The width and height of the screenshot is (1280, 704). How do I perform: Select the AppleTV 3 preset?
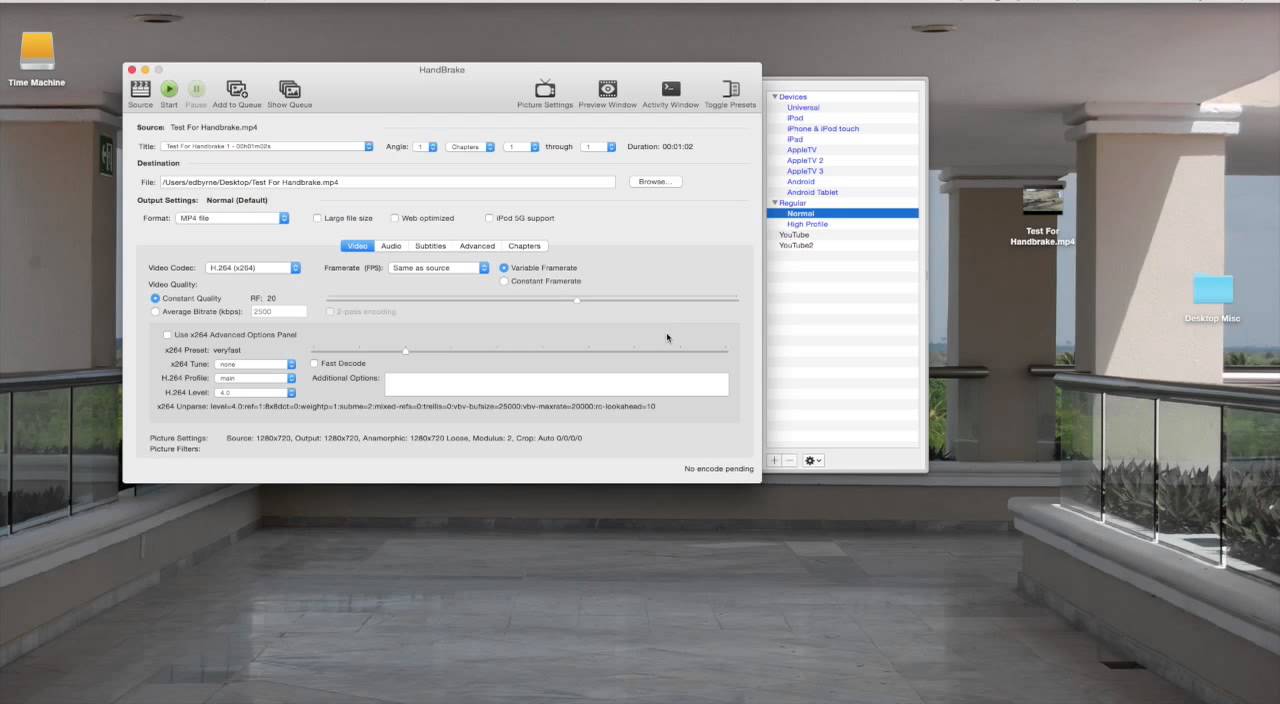(805, 171)
